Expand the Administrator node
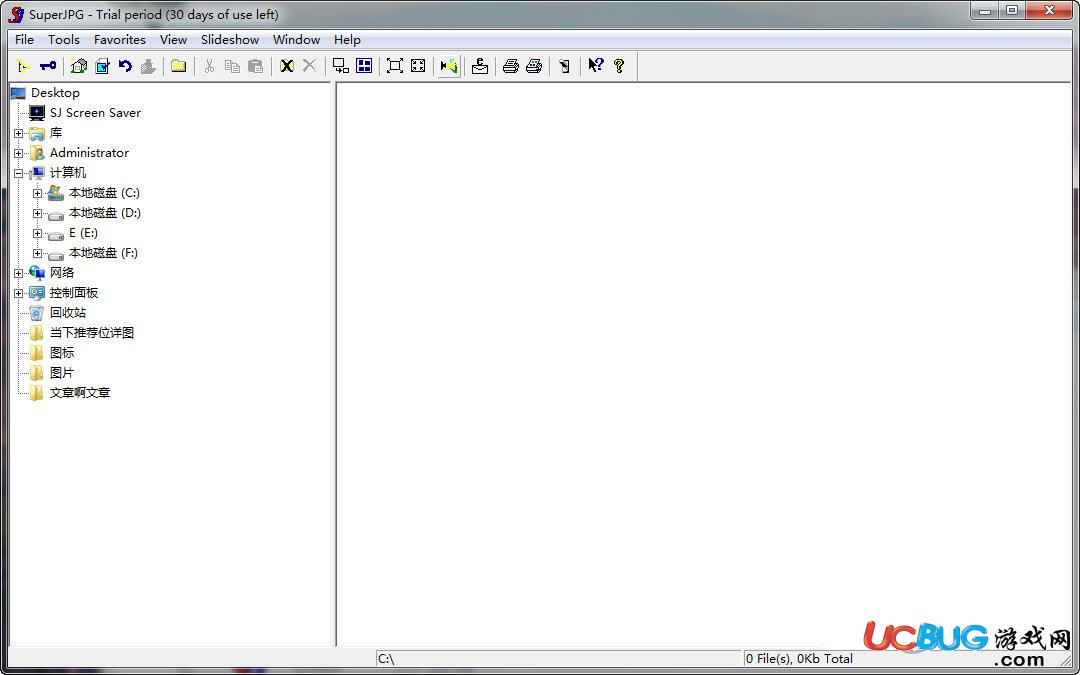The width and height of the screenshot is (1080, 675). [19, 153]
